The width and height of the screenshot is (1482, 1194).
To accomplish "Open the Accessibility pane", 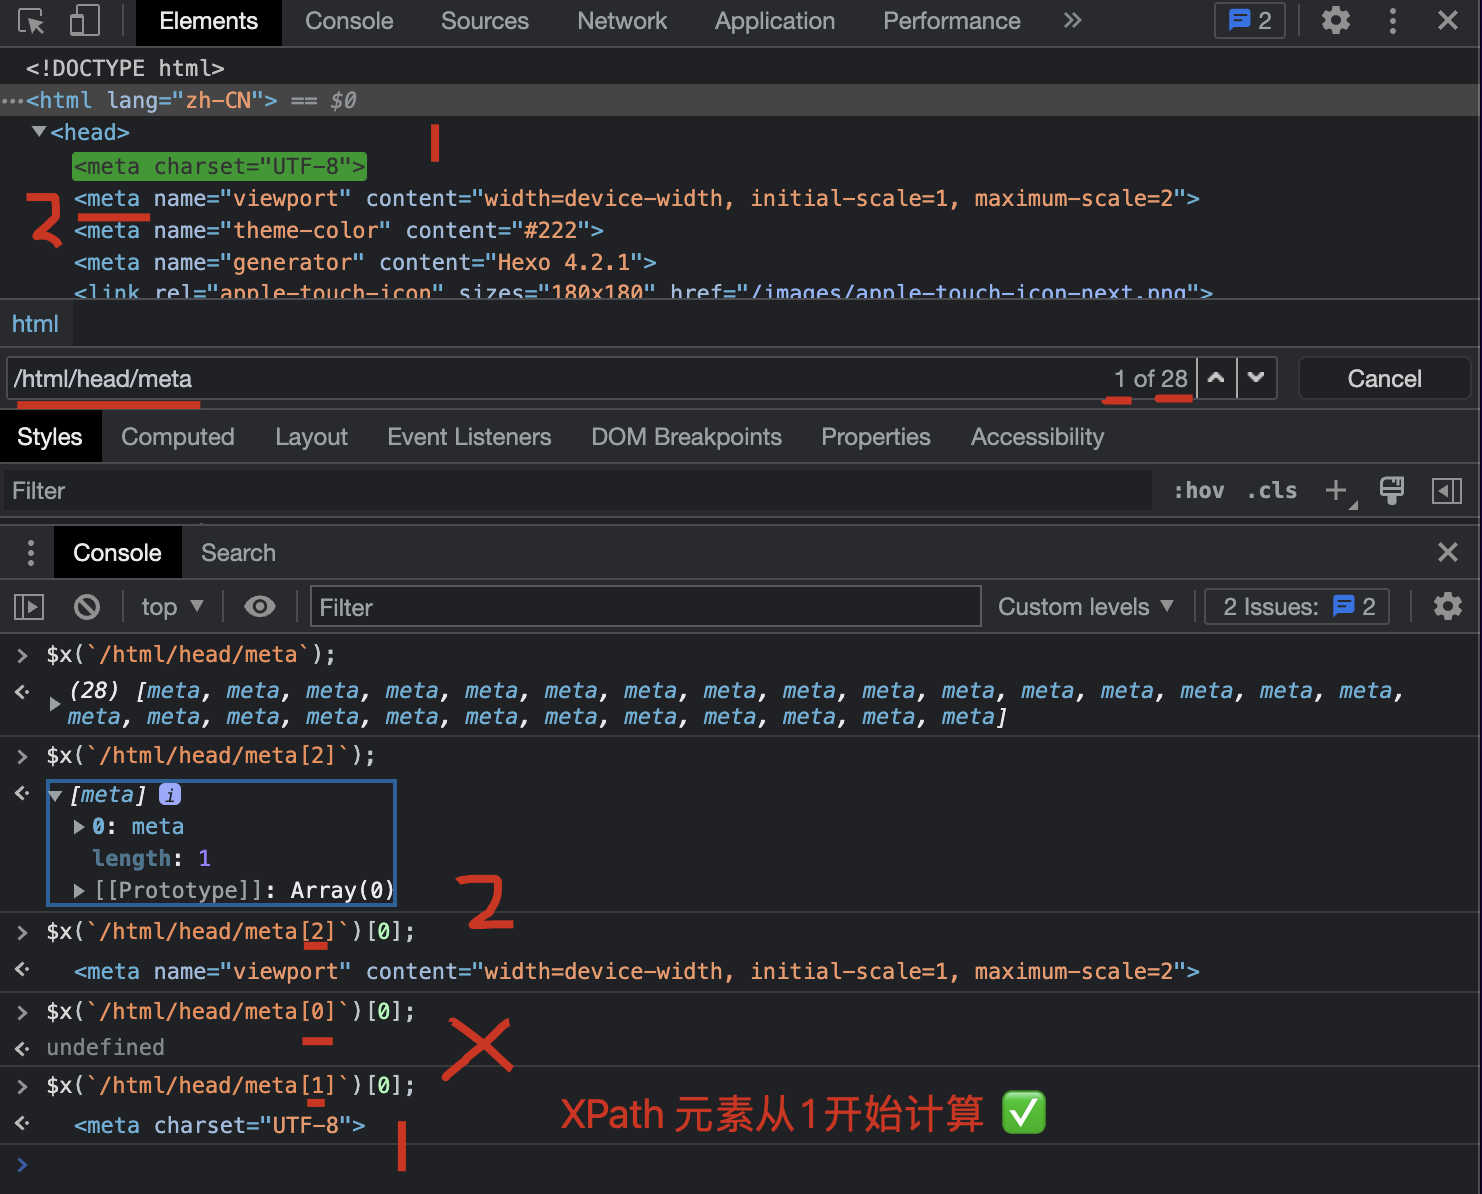I will click(1037, 437).
